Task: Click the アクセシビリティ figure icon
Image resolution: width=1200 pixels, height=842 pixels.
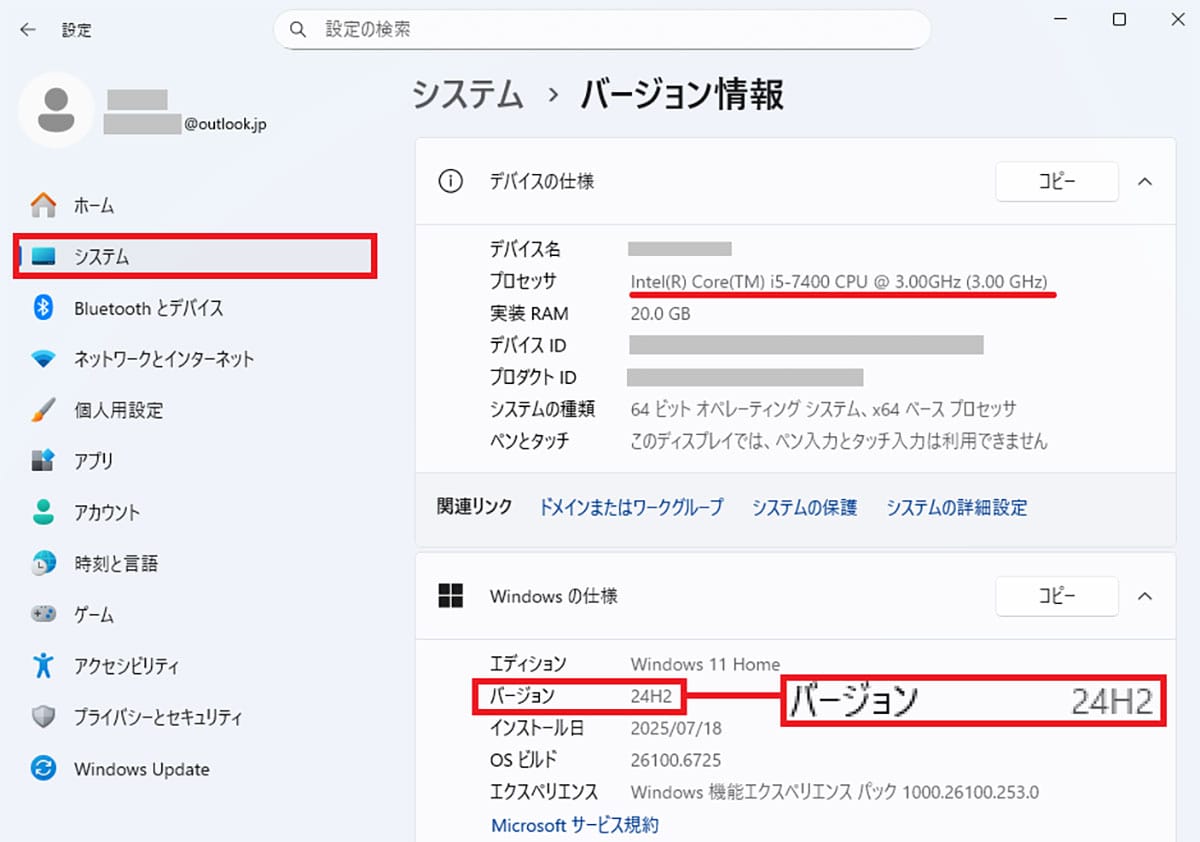Action: [44, 665]
